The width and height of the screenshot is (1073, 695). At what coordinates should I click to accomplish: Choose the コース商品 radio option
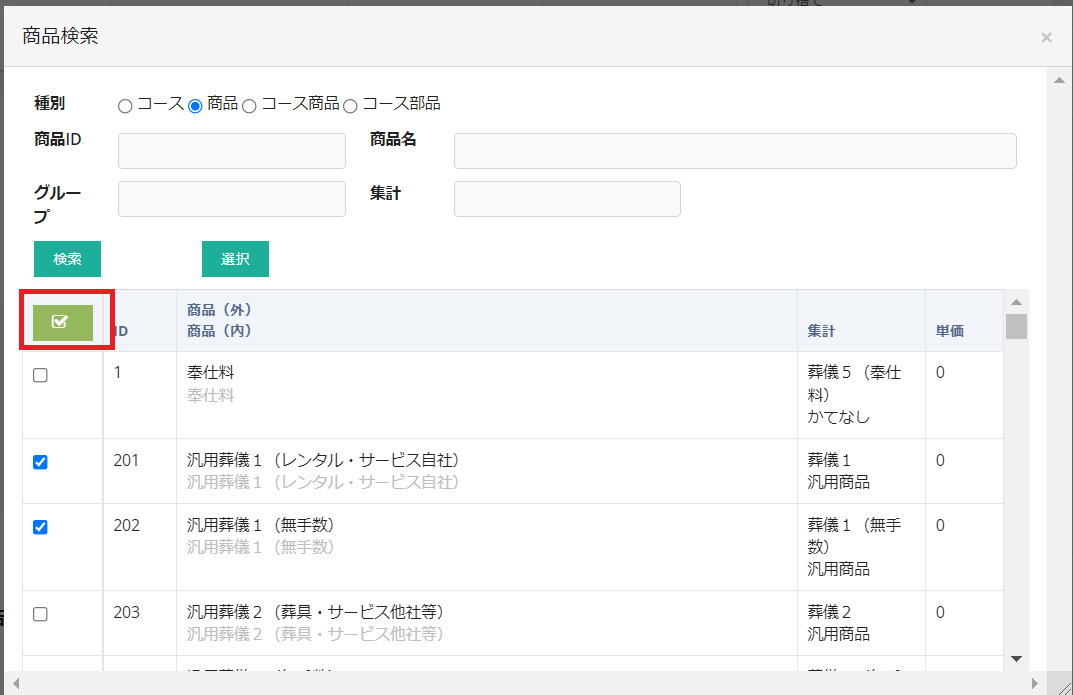(250, 105)
